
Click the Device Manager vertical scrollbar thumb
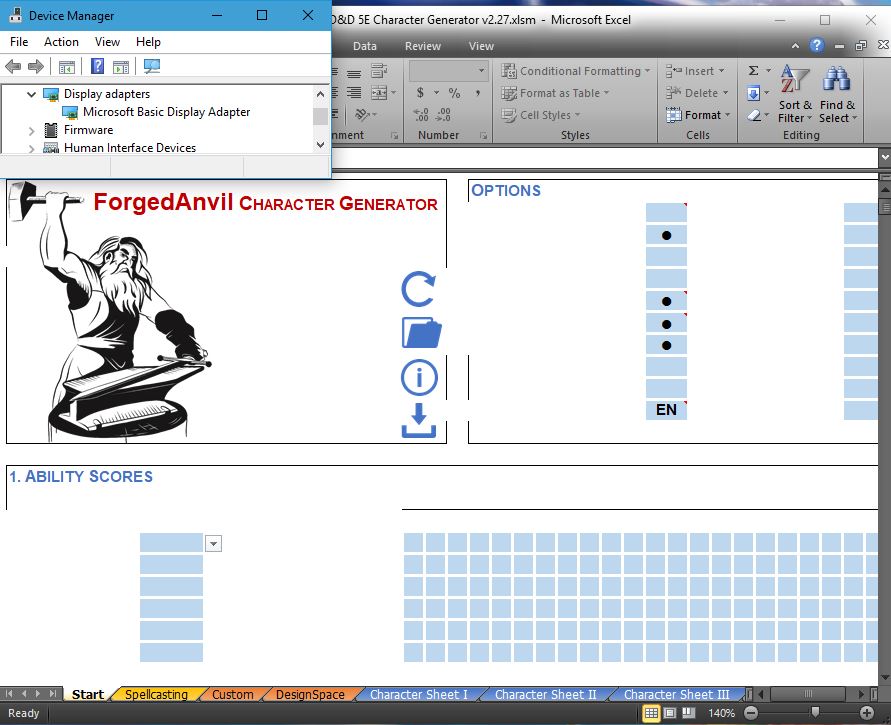click(320, 116)
